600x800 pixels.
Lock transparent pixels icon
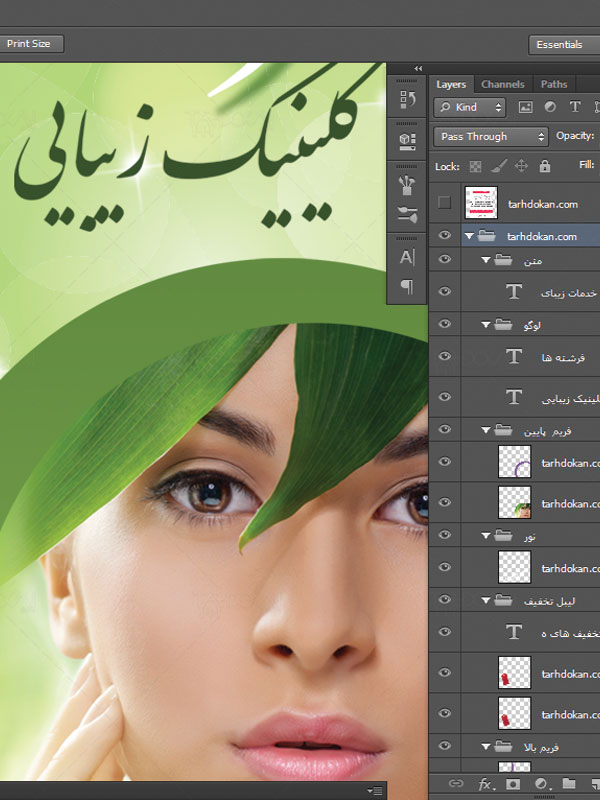click(x=475, y=166)
